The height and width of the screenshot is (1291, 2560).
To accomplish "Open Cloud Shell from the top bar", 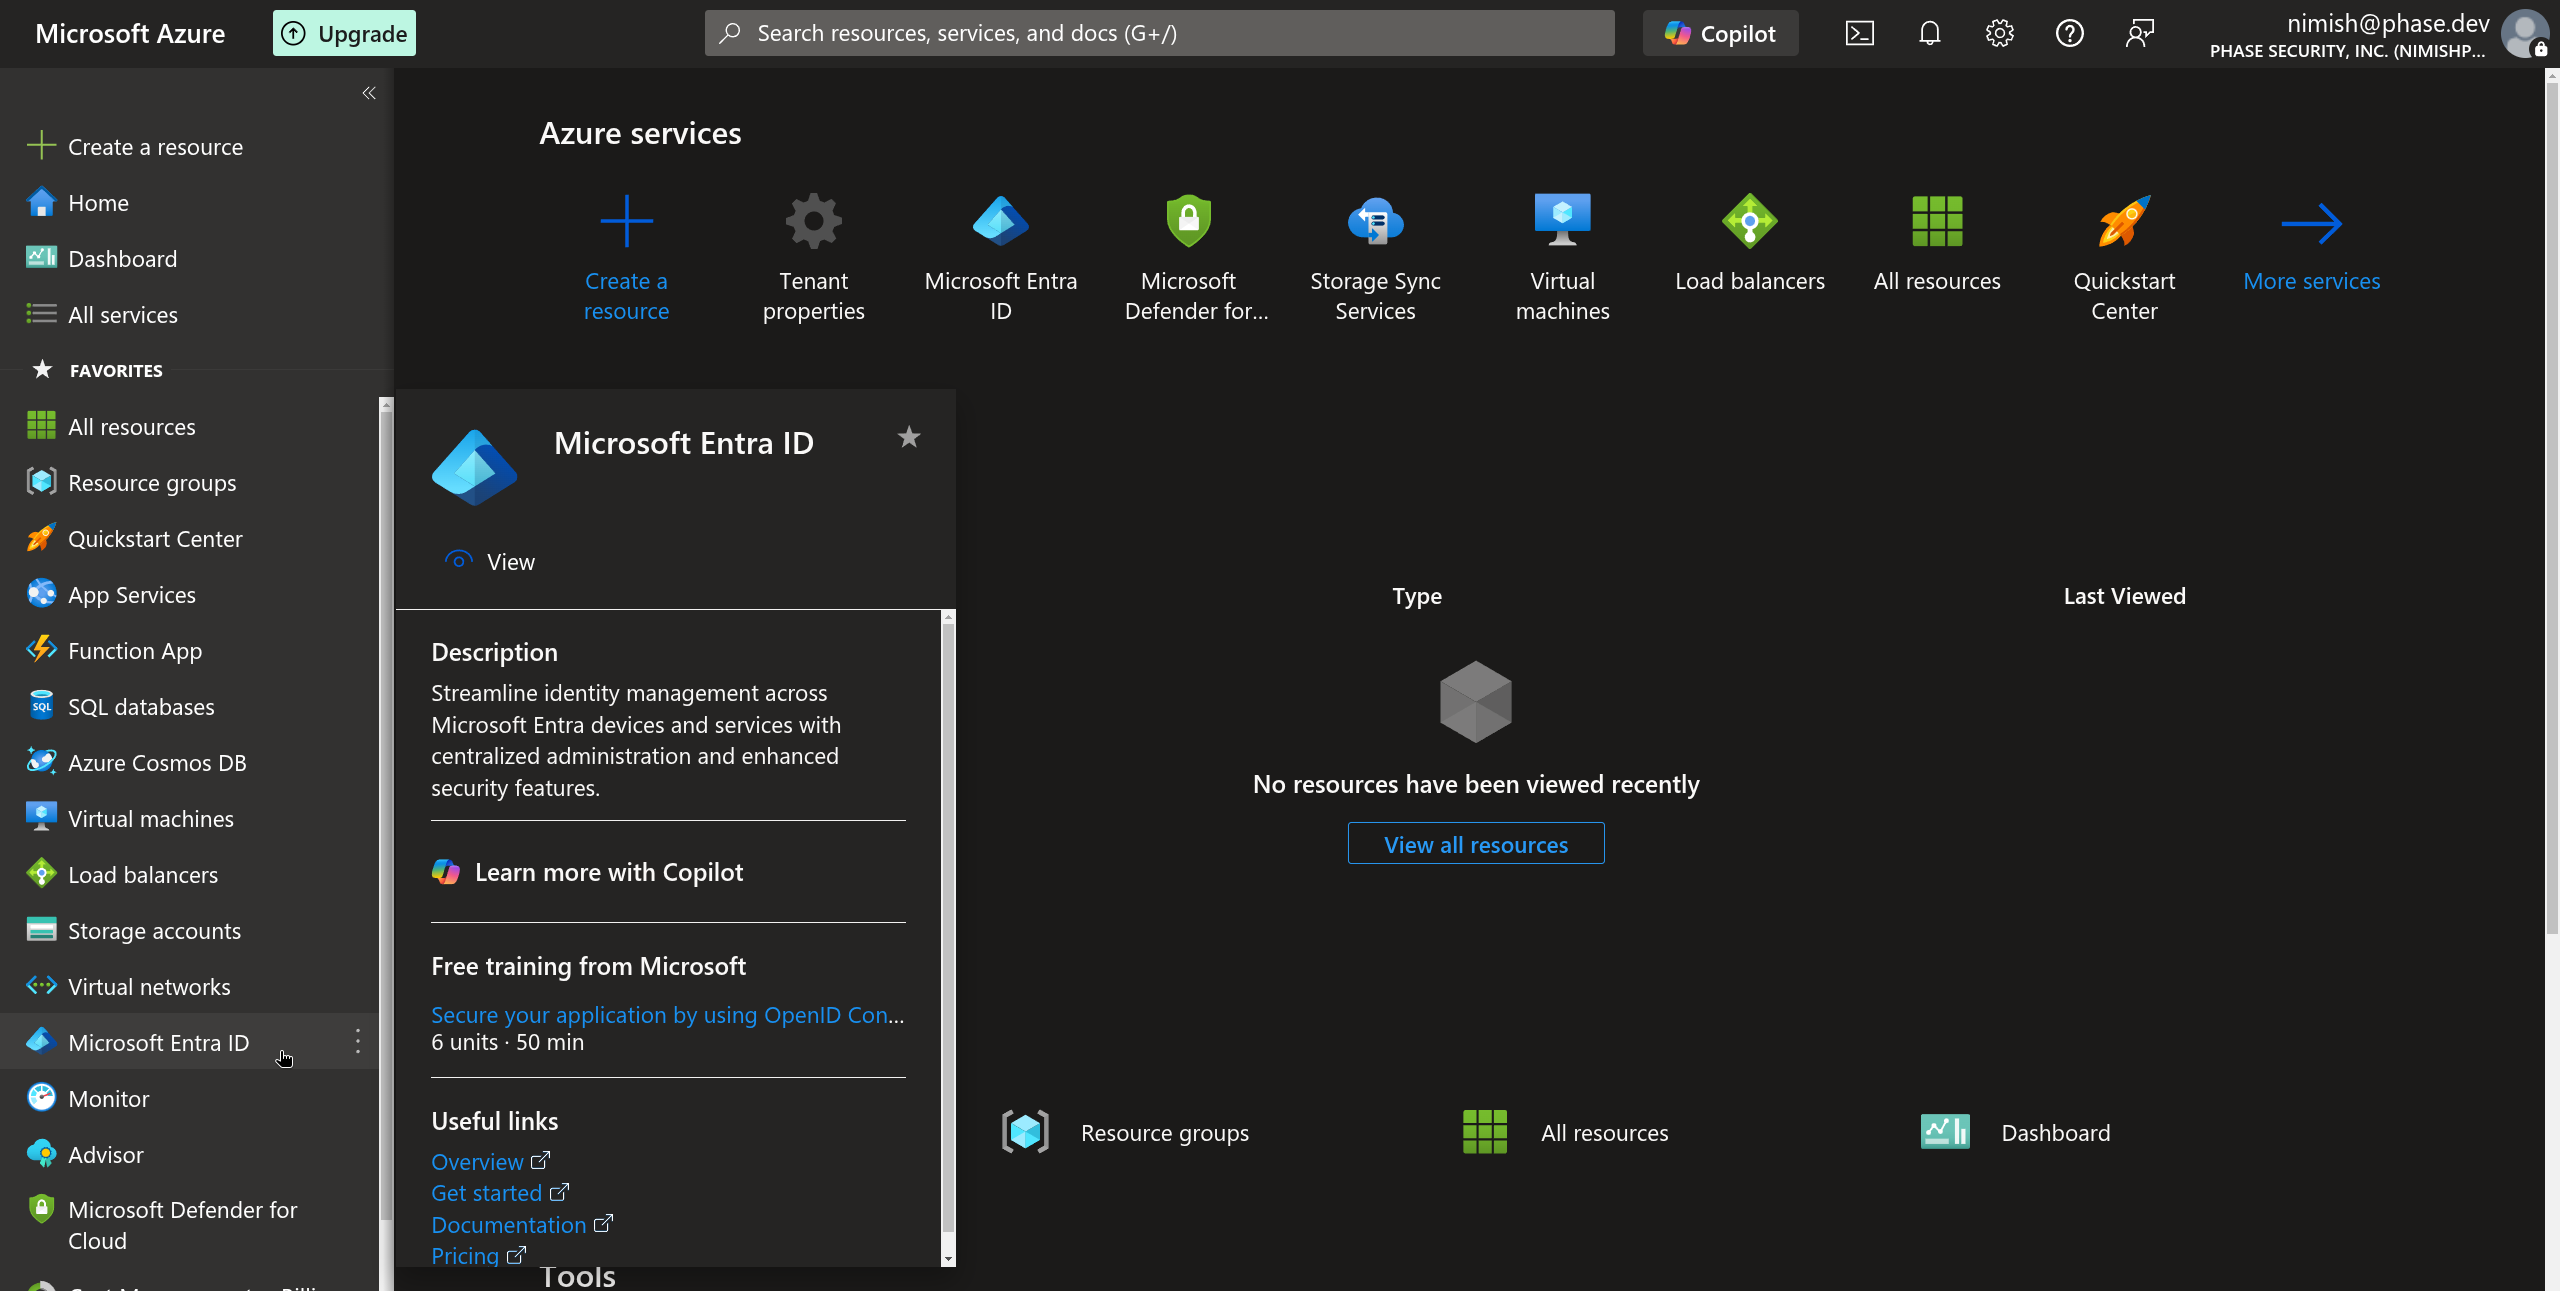I will (1859, 32).
